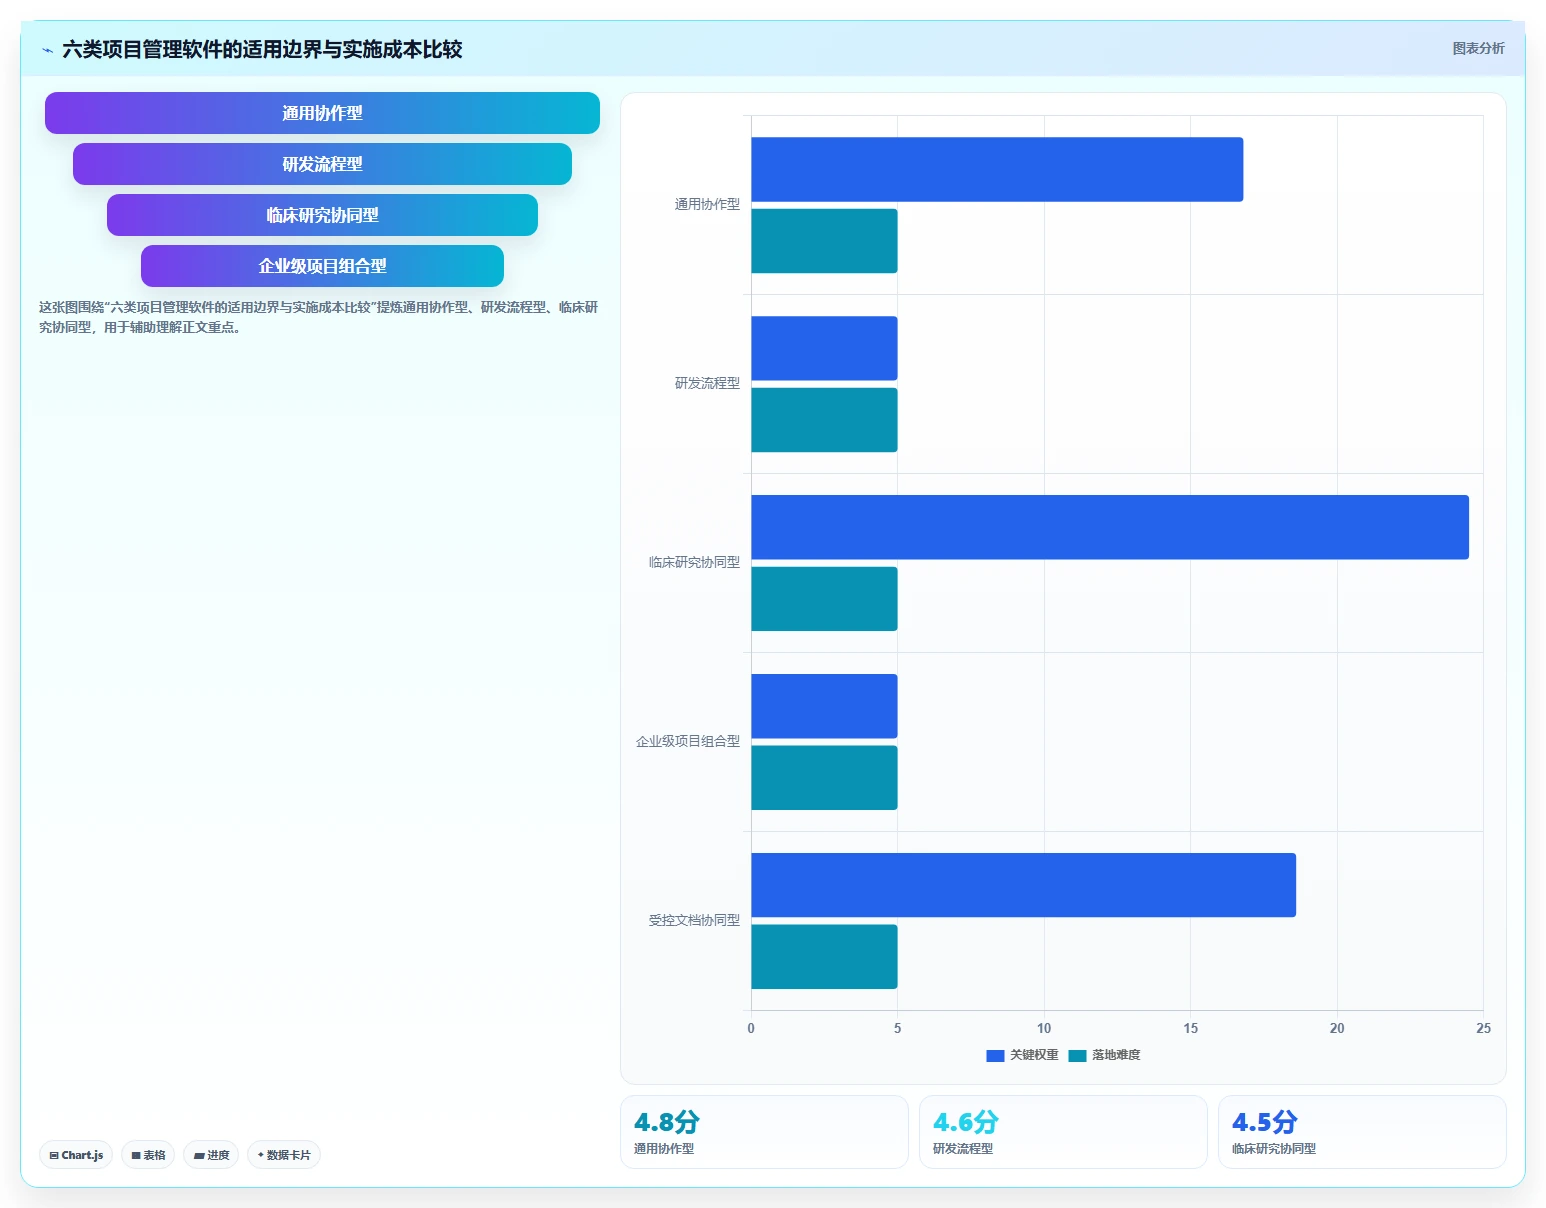Click the 图表分析 label in header

(x=1478, y=48)
